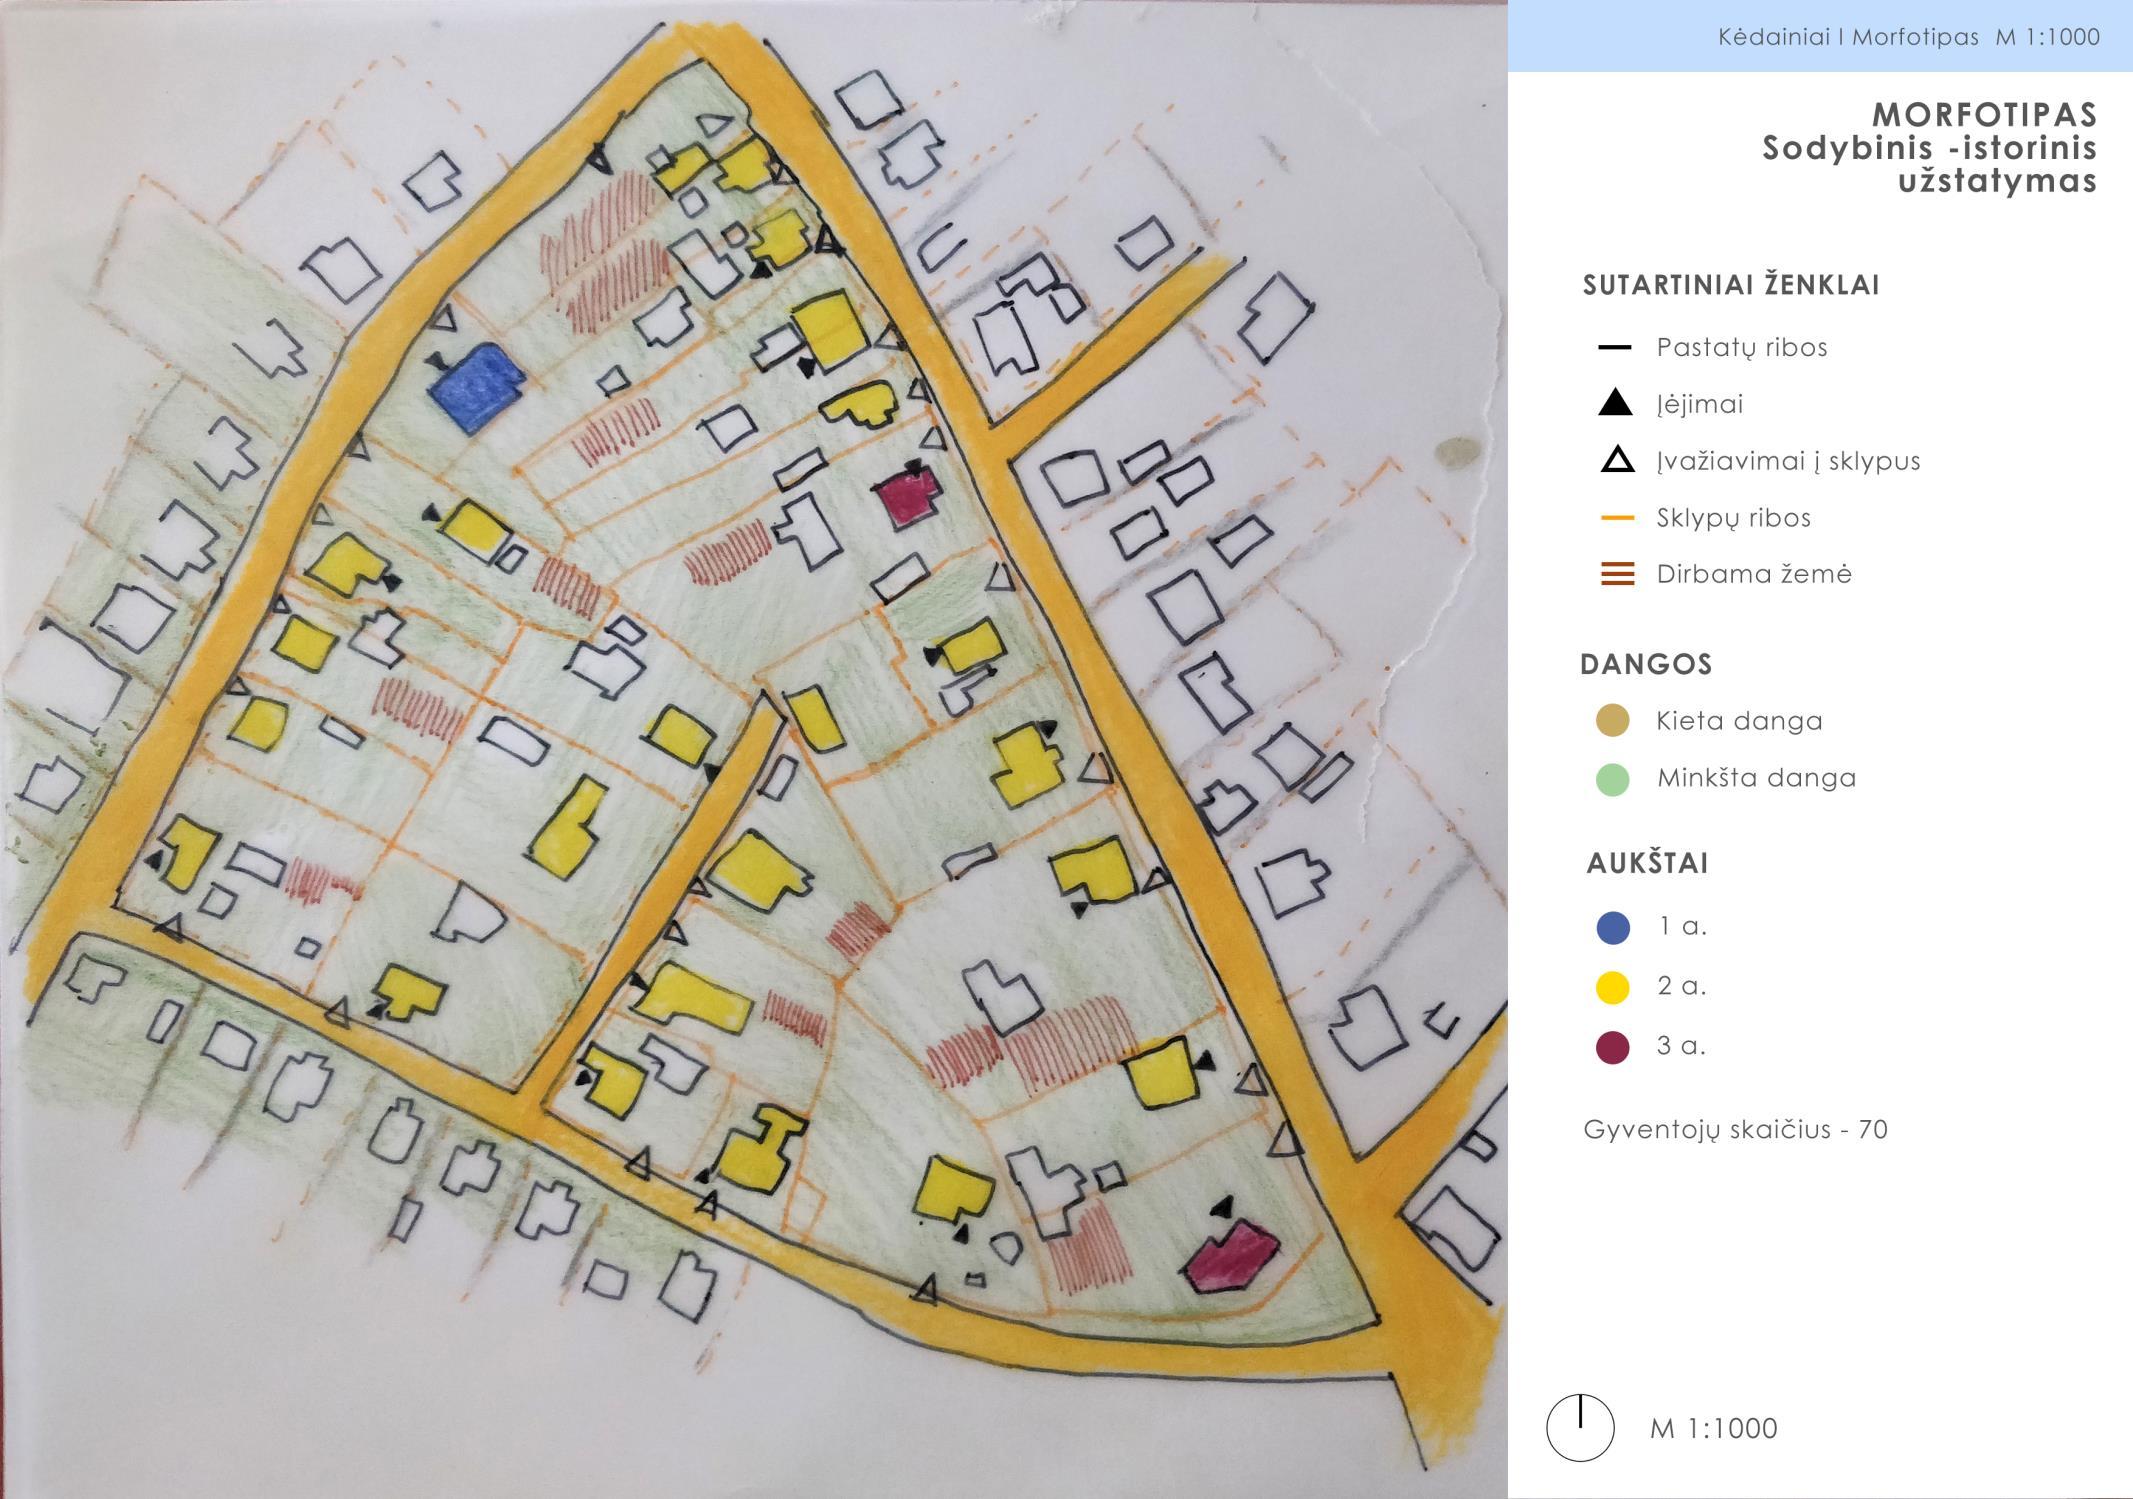Click the tan Kieta danga color circle
Image resolution: width=2133 pixels, height=1499 pixels.
click(1613, 721)
